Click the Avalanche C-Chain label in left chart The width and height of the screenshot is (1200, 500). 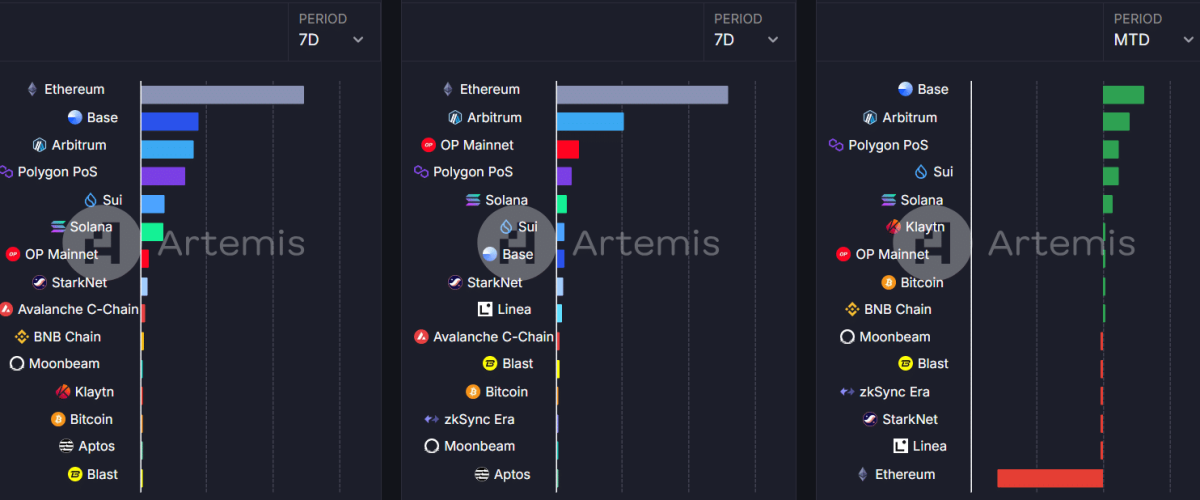pos(78,310)
